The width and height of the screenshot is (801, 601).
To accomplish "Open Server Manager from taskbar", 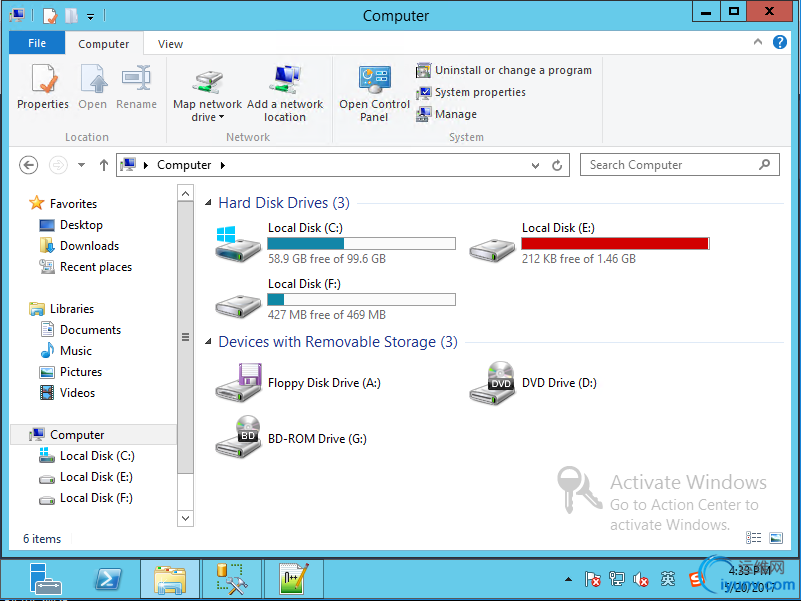I will point(44,579).
